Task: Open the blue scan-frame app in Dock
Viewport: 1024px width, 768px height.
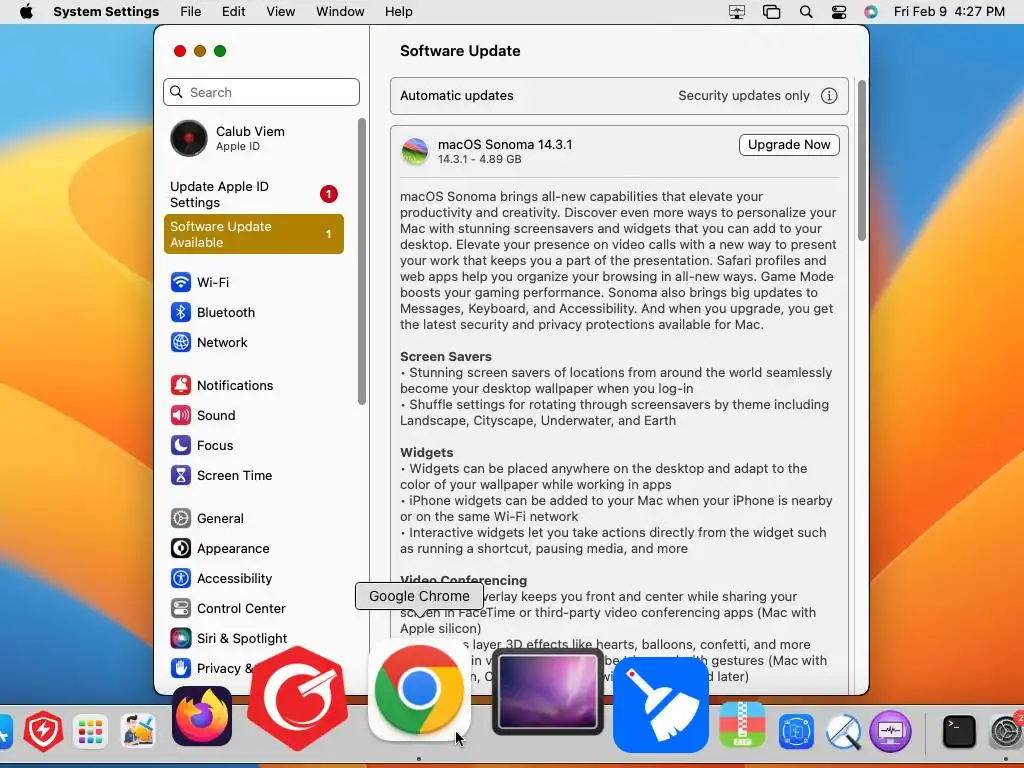Action: click(795, 731)
